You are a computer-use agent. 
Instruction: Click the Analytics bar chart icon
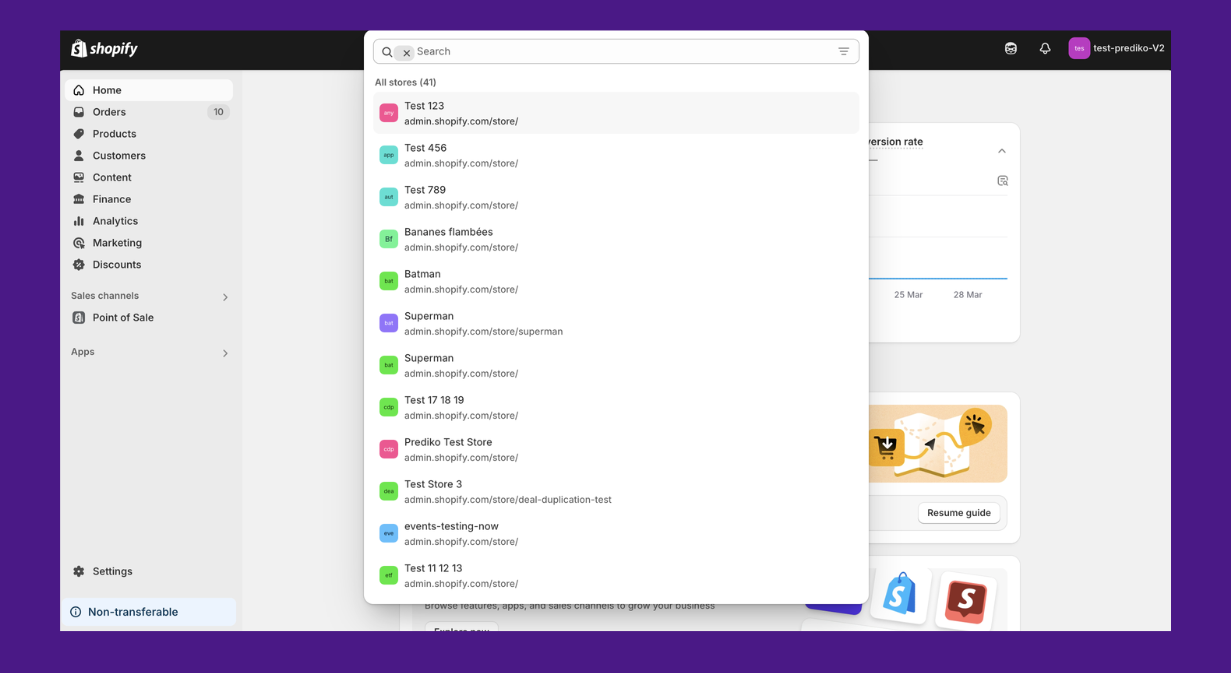[79, 221]
